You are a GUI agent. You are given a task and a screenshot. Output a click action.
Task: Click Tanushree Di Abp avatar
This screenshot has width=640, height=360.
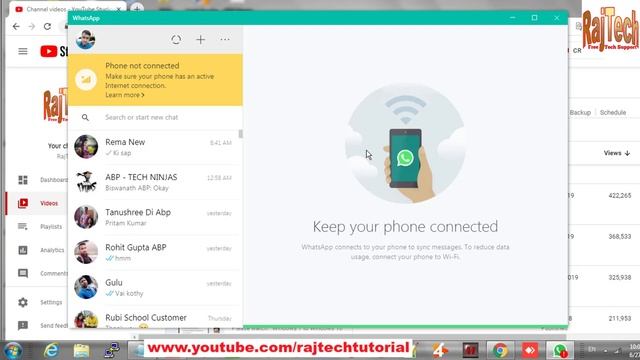point(86,217)
